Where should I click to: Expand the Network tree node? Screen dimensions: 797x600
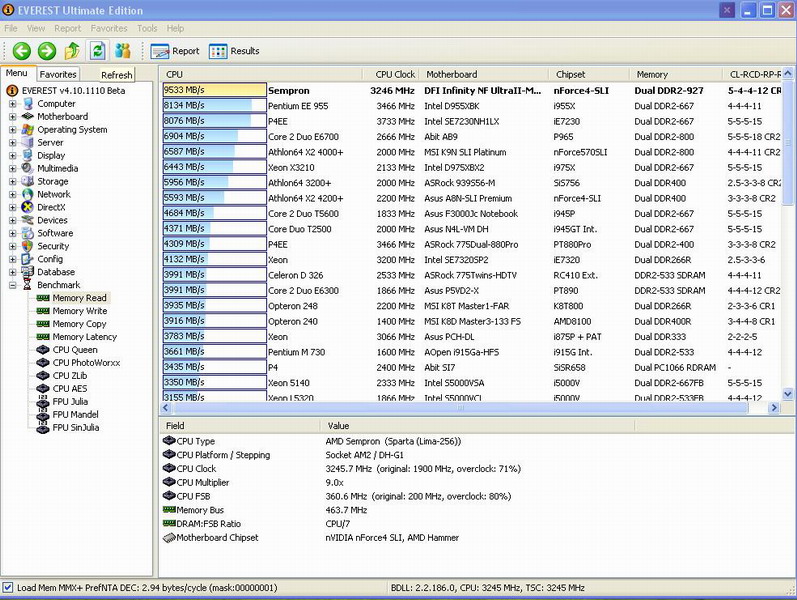click(x=12, y=194)
